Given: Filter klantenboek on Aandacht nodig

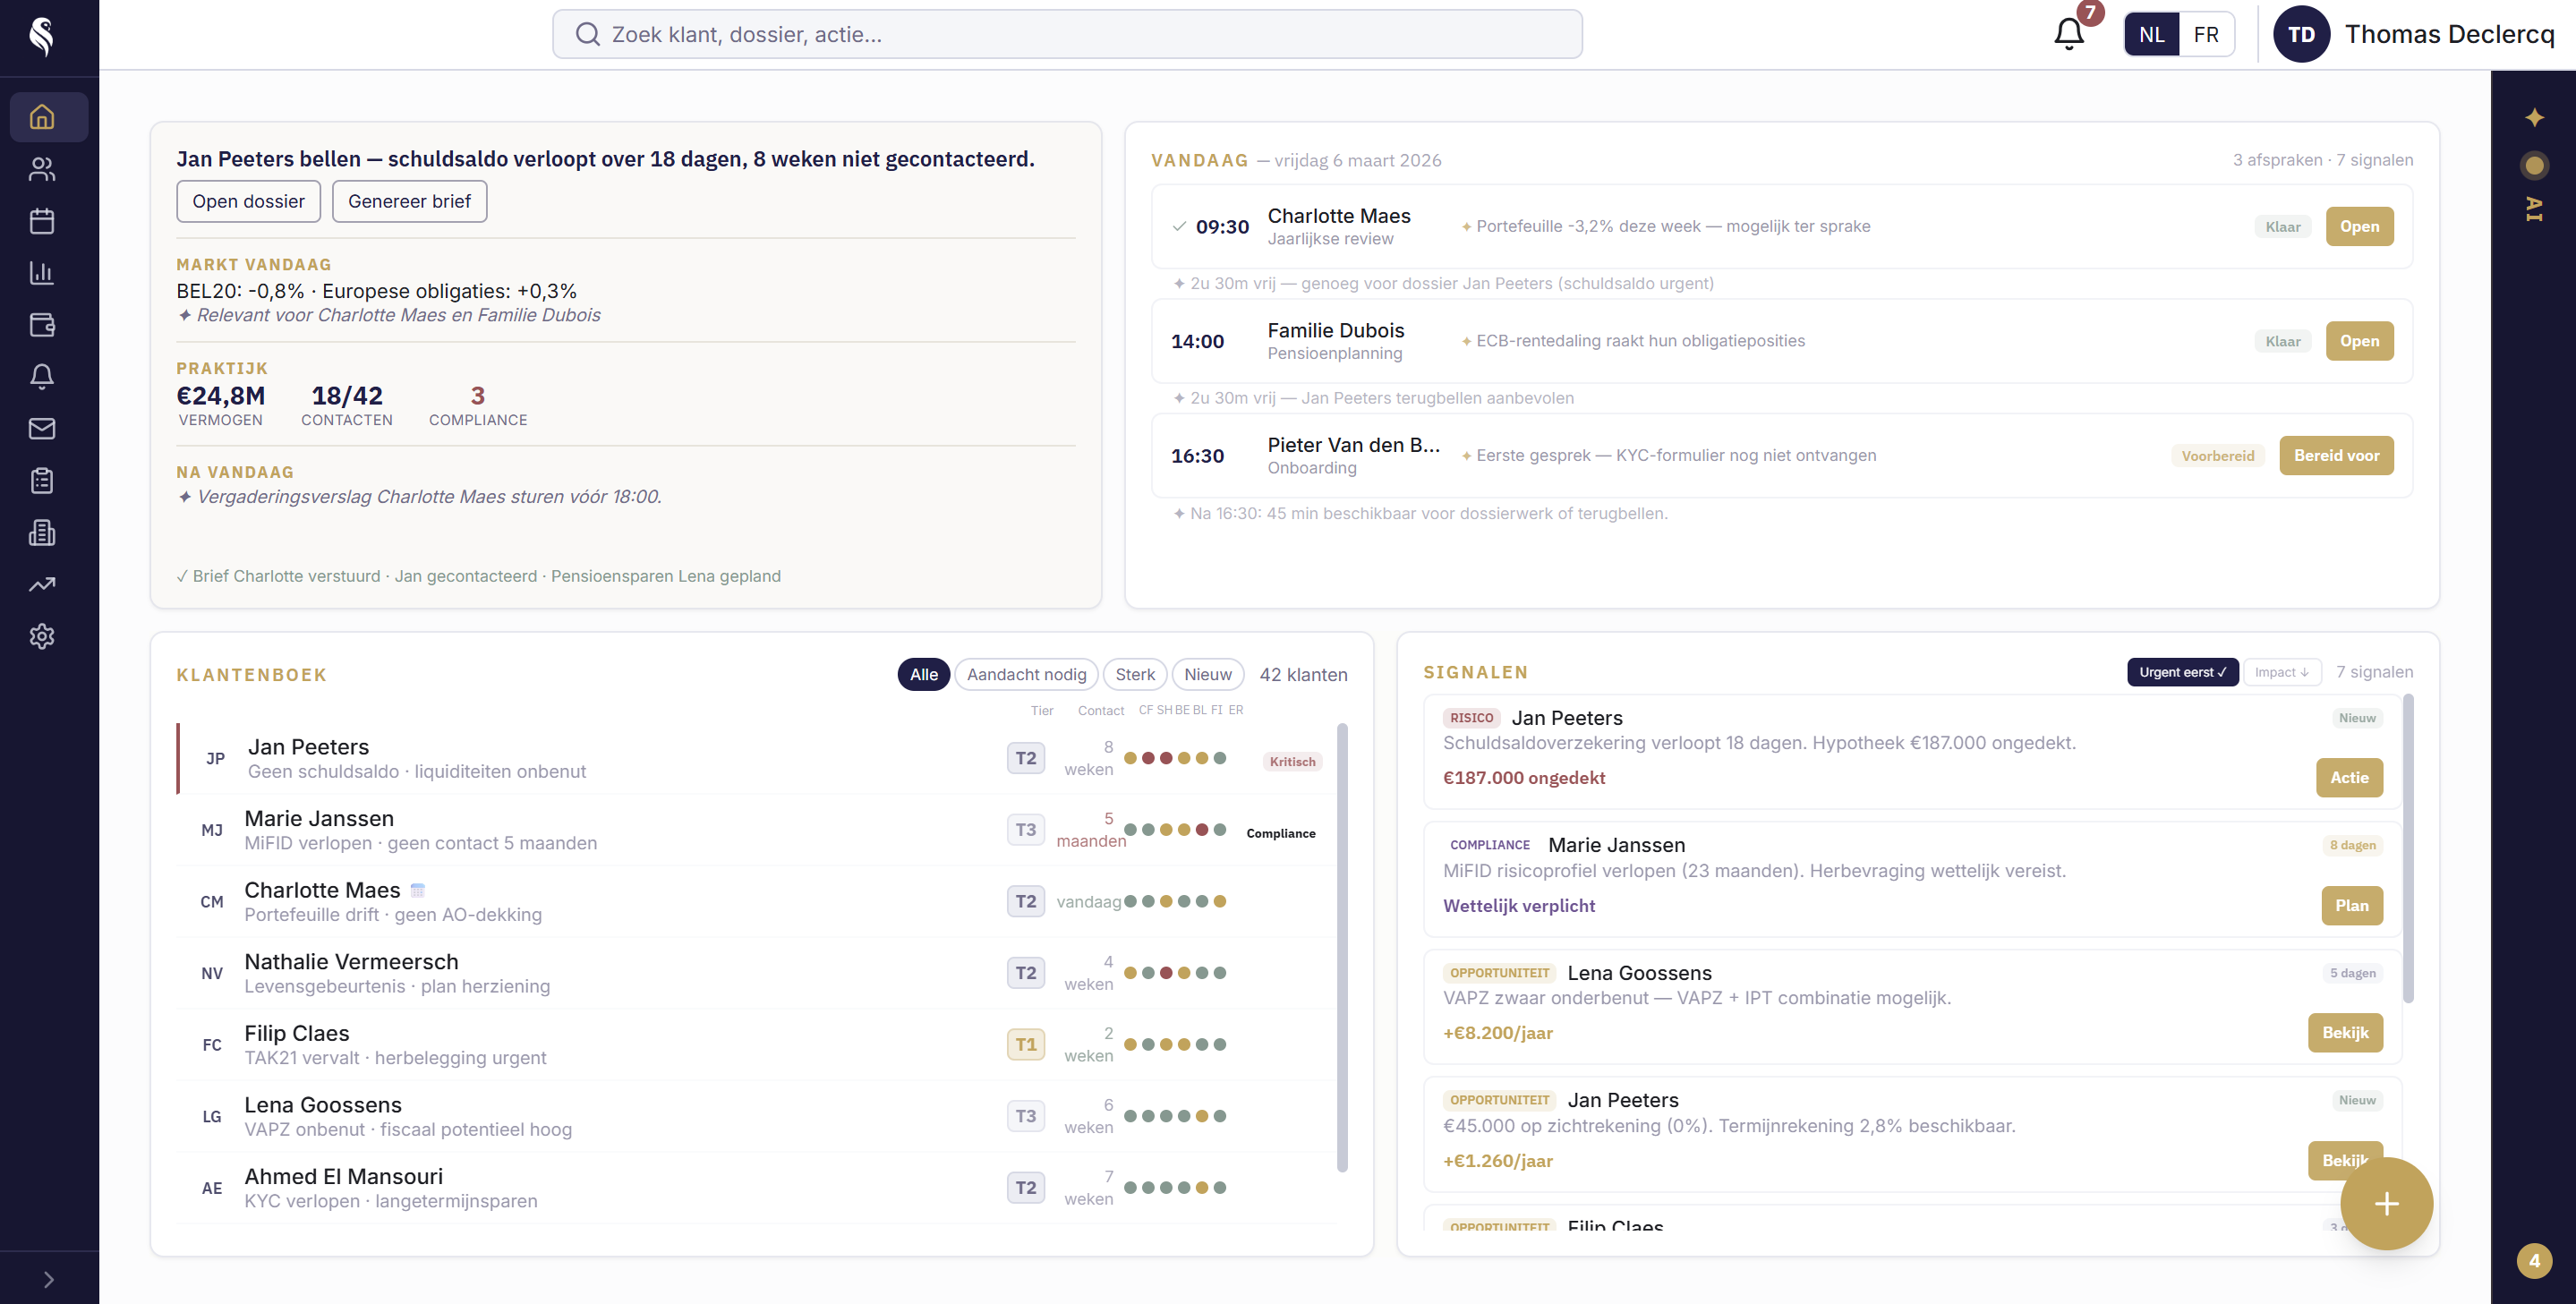Looking at the screenshot, I should (1026, 674).
